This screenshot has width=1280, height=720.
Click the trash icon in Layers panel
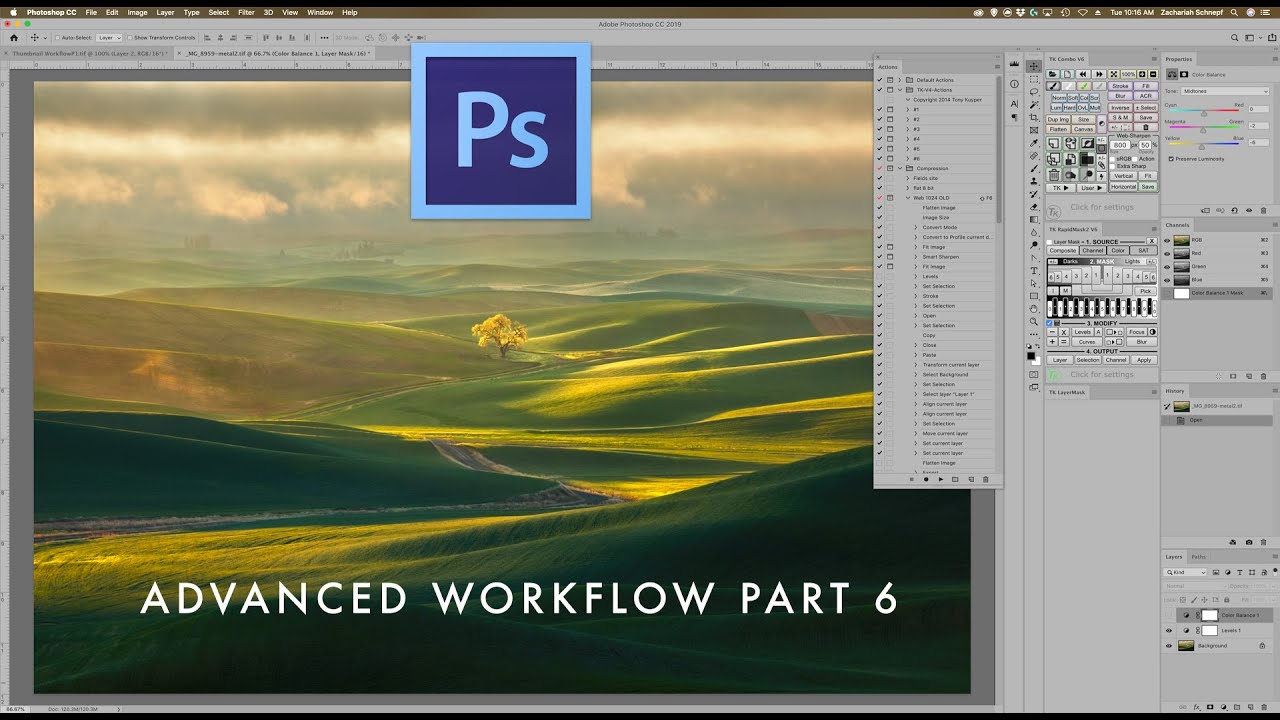coord(1264,707)
